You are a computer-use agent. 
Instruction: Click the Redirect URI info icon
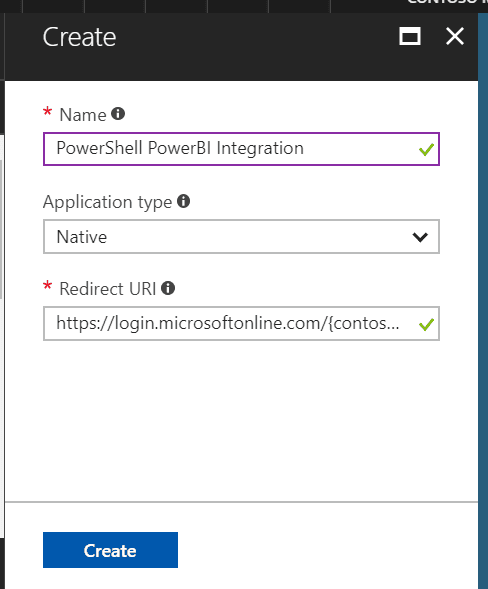click(168, 288)
